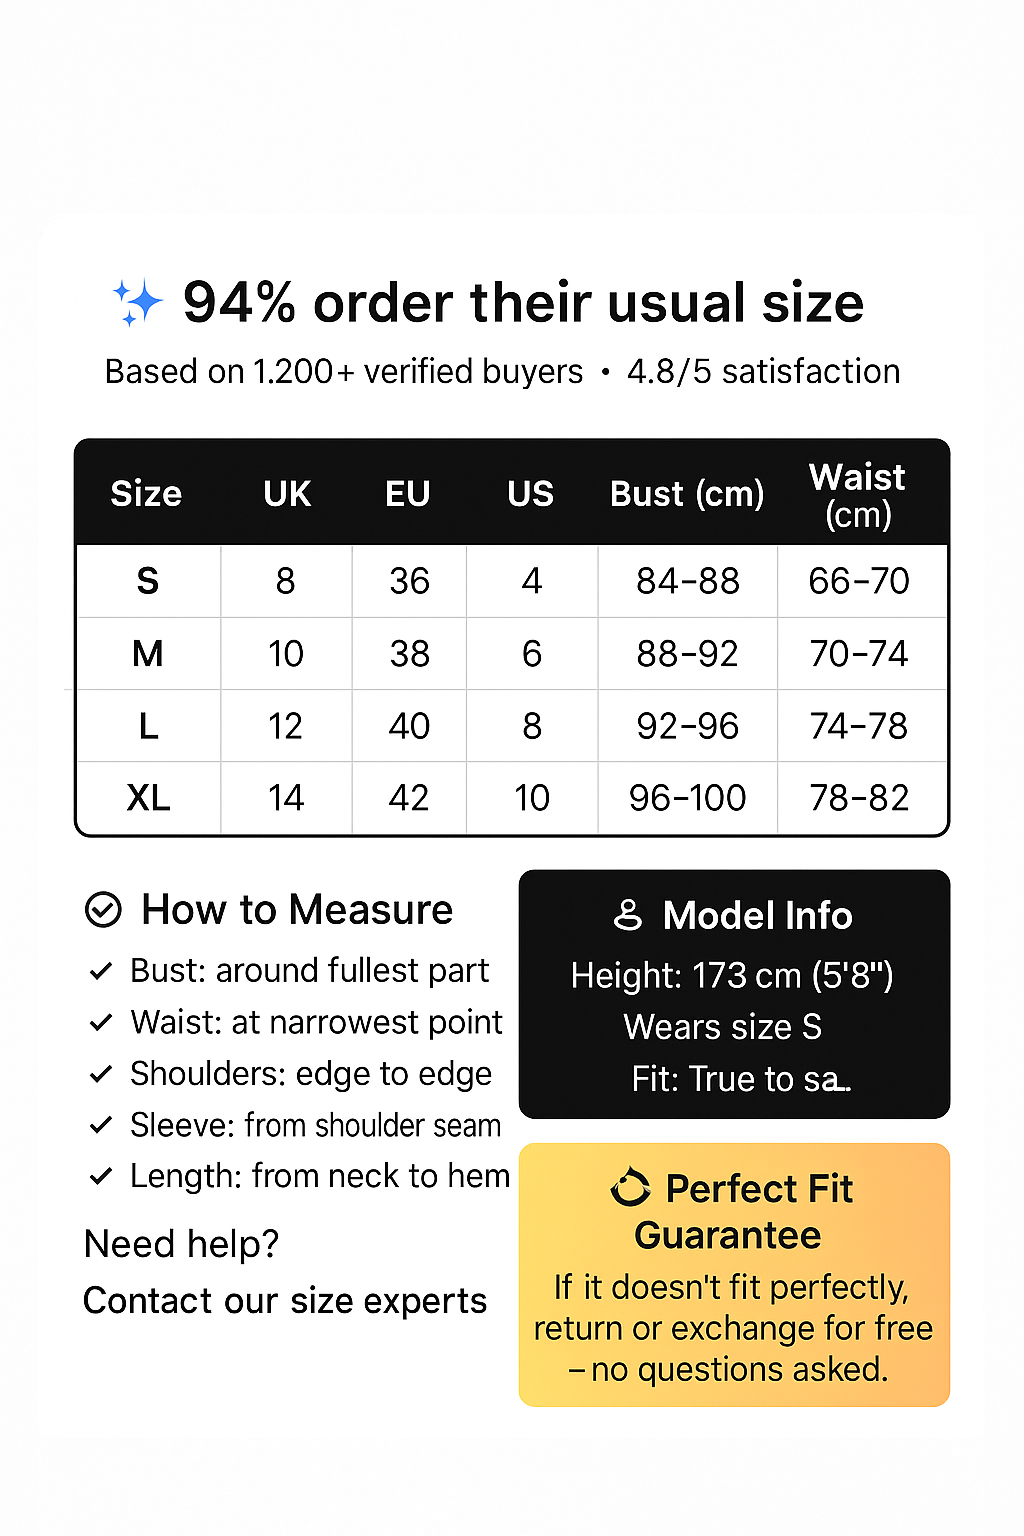The image size is (1024, 1536).
Task: Select the S size row label
Action: click(148, 581)
